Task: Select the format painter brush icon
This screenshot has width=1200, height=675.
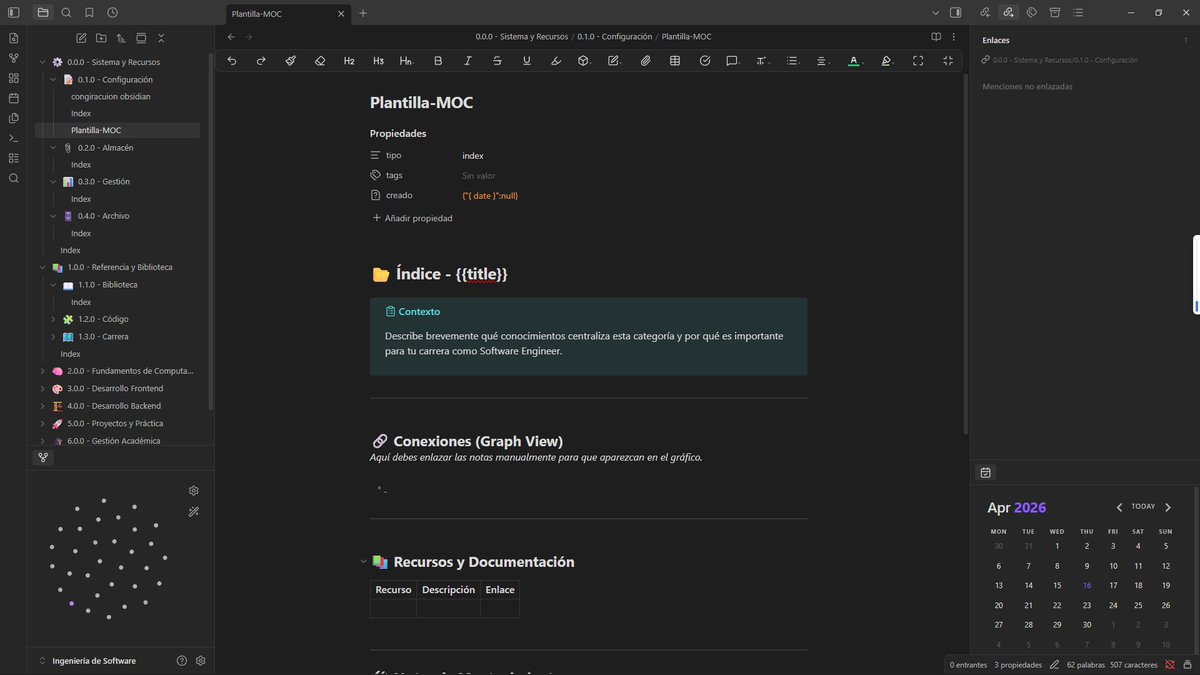Action: coord(290,61)
